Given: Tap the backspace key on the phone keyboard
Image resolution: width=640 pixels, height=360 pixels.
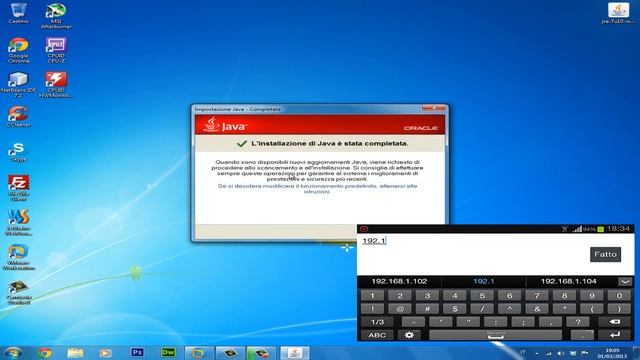Looking at the screenshot, I should [615, 322].
